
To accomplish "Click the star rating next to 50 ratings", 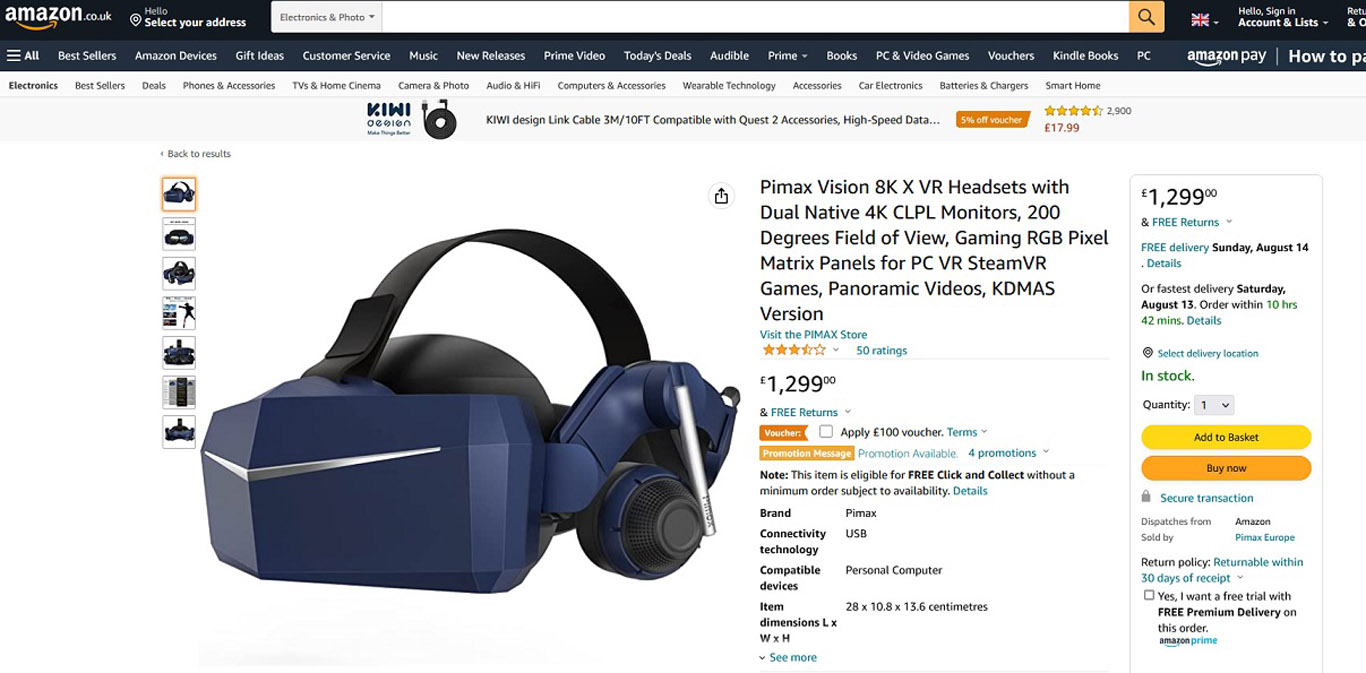I will click(x=795, y=350).
